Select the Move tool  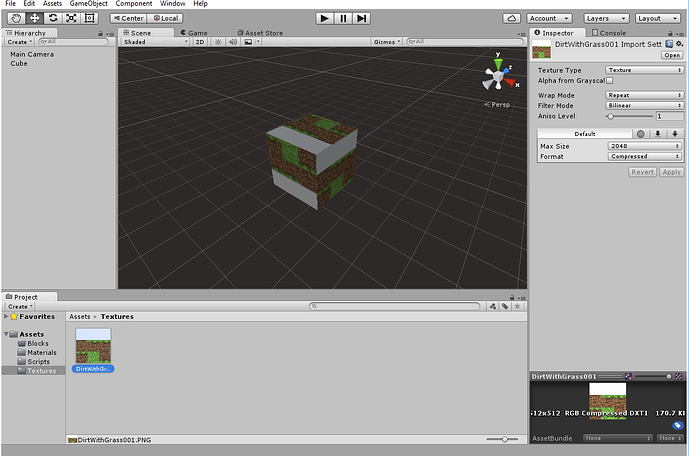34,18
